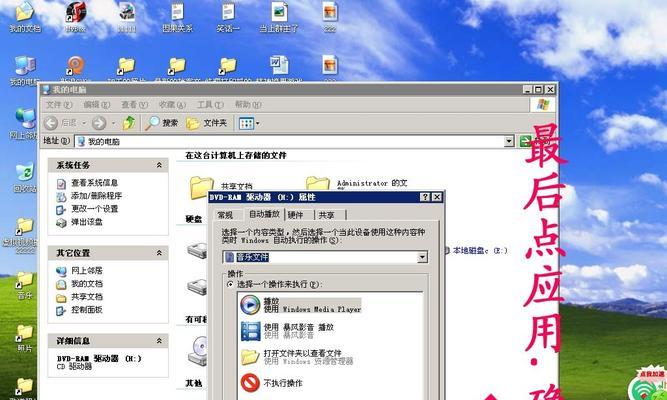Viewport: 667px width, 400px height.
Task: Switch to the 自动播放 tab
Action: pyautogui.click(x=264, y=214)
